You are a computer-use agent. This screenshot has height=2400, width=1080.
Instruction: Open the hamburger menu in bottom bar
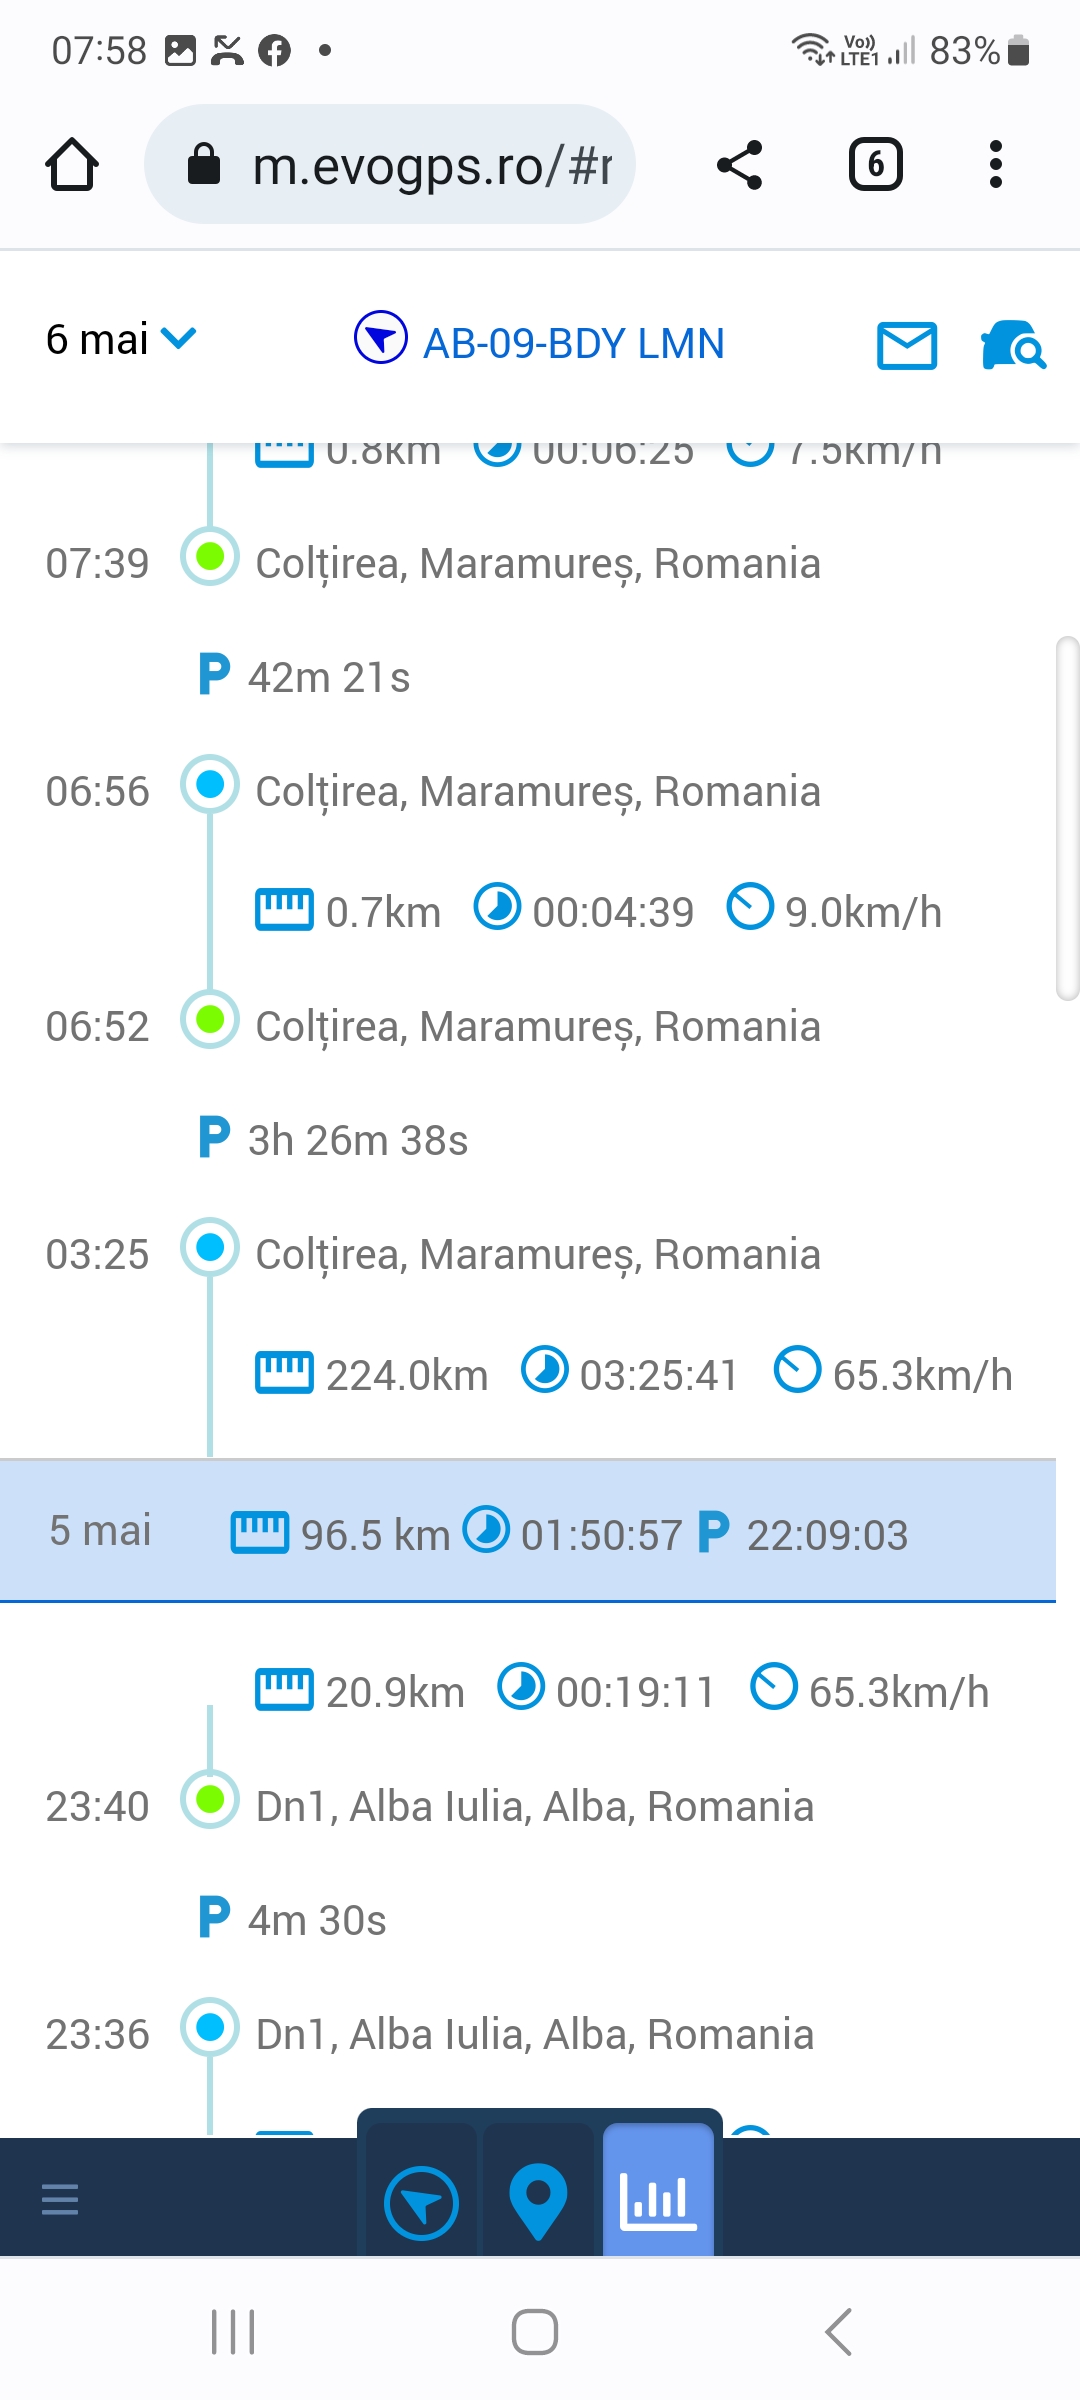(x=60, y=2199)
